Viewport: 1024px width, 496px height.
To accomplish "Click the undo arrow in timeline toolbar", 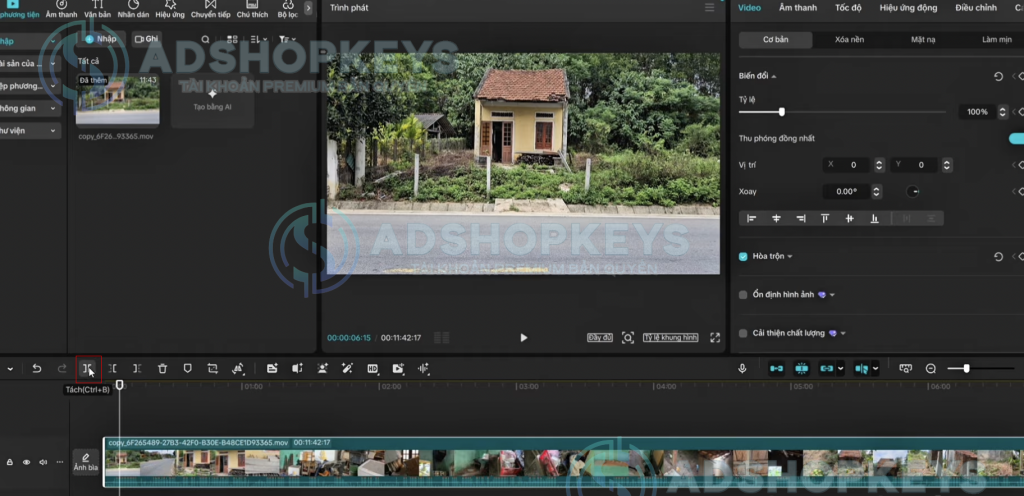I will click(37, 369).
